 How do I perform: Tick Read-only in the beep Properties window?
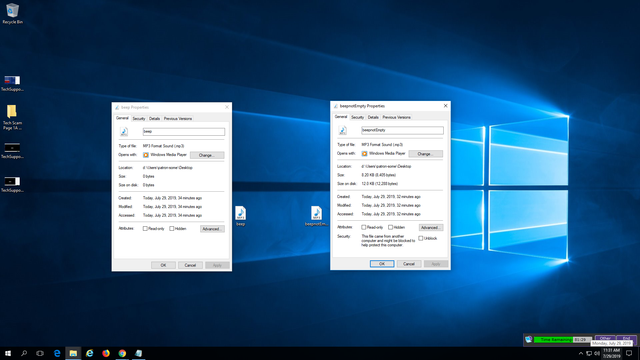pos(145,229)
